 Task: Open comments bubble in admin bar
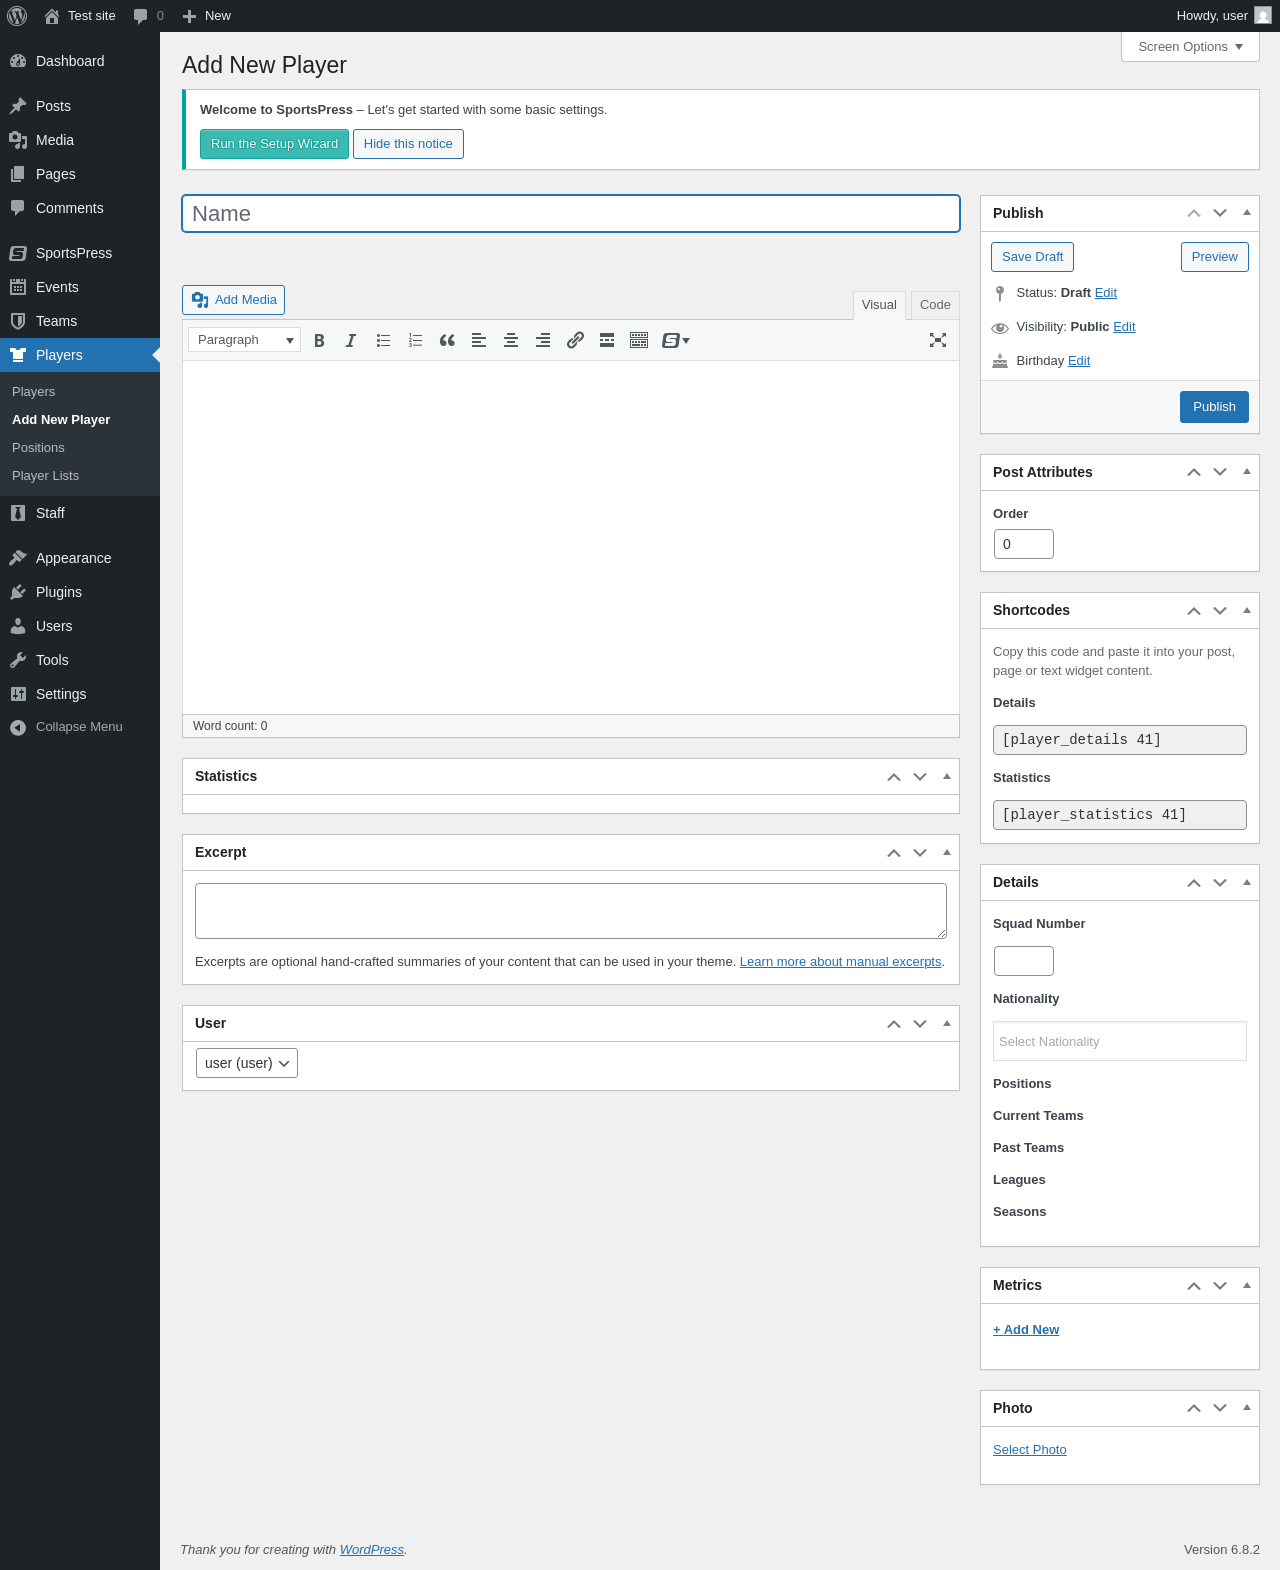148,16
